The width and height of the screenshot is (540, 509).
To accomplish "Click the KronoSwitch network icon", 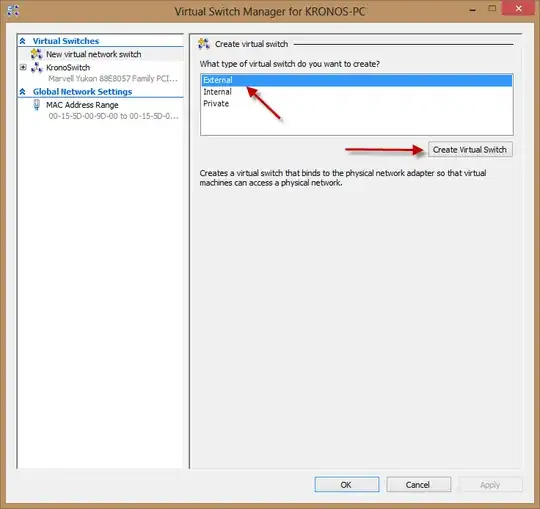I will 37,67.
